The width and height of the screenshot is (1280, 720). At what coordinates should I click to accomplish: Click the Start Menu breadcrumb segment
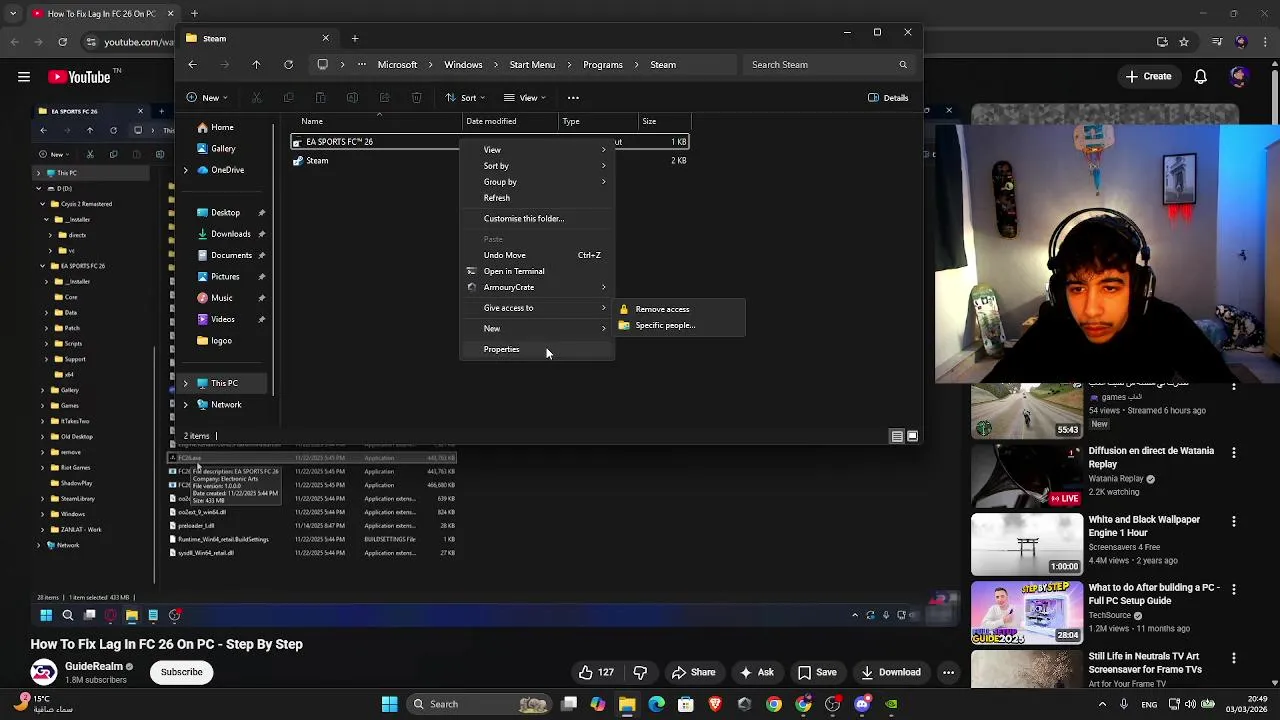coord(532,65)
